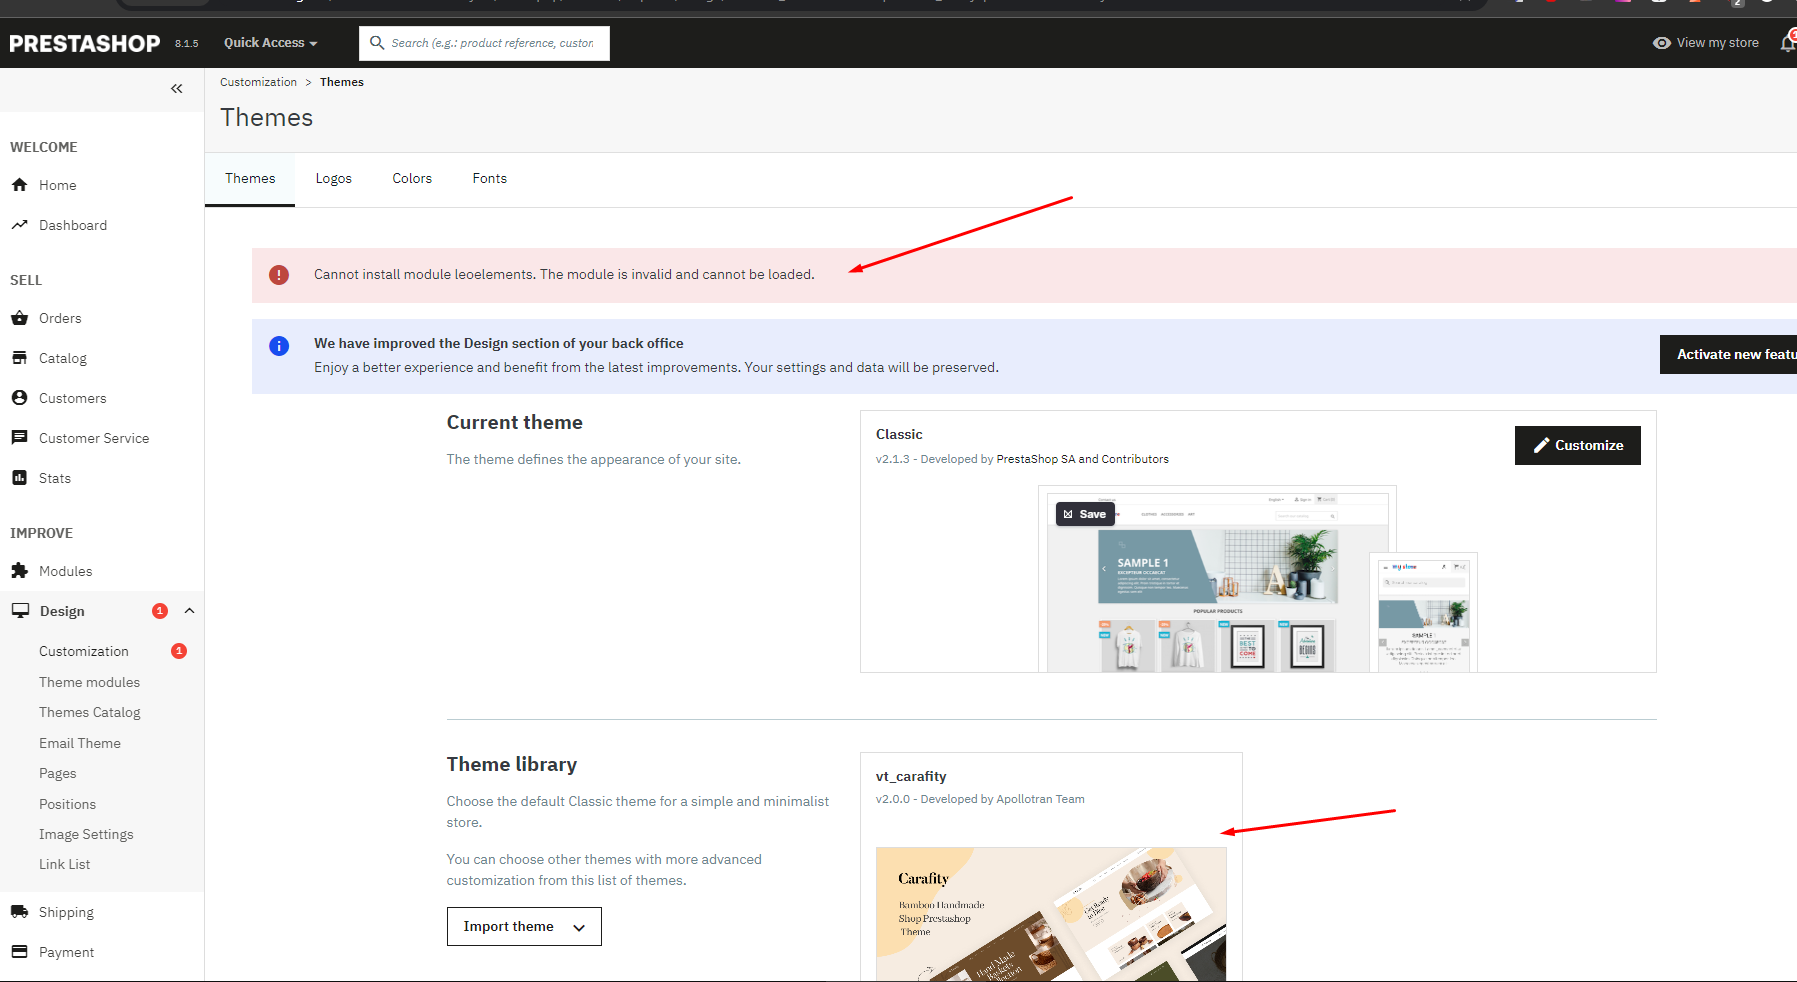This screenshot has height=982, width=1797.
Task: Switch to the Themes tab
Action: 250,179
